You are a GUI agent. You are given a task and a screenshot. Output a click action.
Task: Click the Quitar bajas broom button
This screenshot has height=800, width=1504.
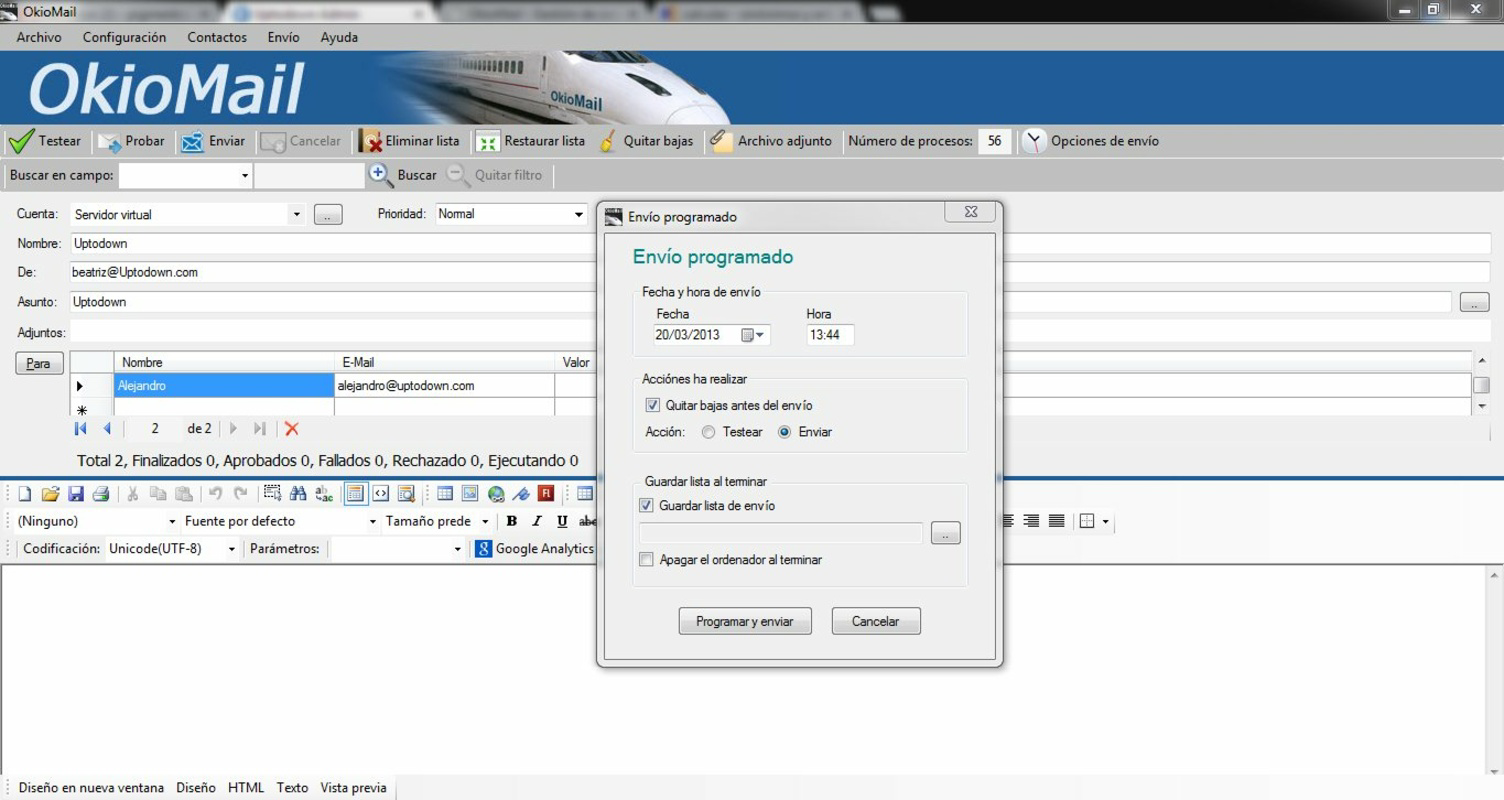(x=646, y=141)
